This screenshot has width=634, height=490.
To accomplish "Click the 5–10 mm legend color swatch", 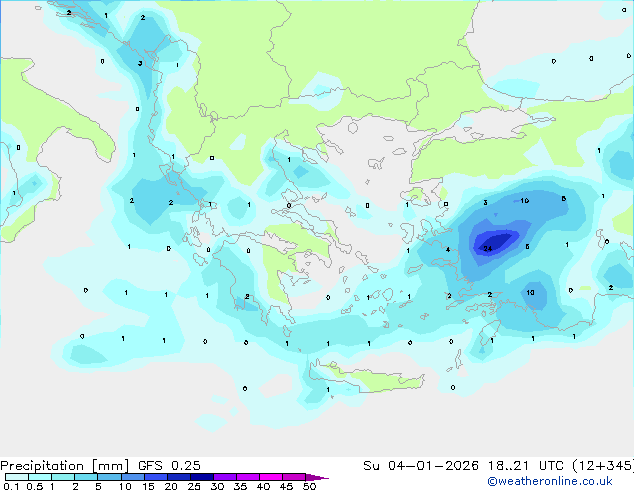I will [109, 477].
